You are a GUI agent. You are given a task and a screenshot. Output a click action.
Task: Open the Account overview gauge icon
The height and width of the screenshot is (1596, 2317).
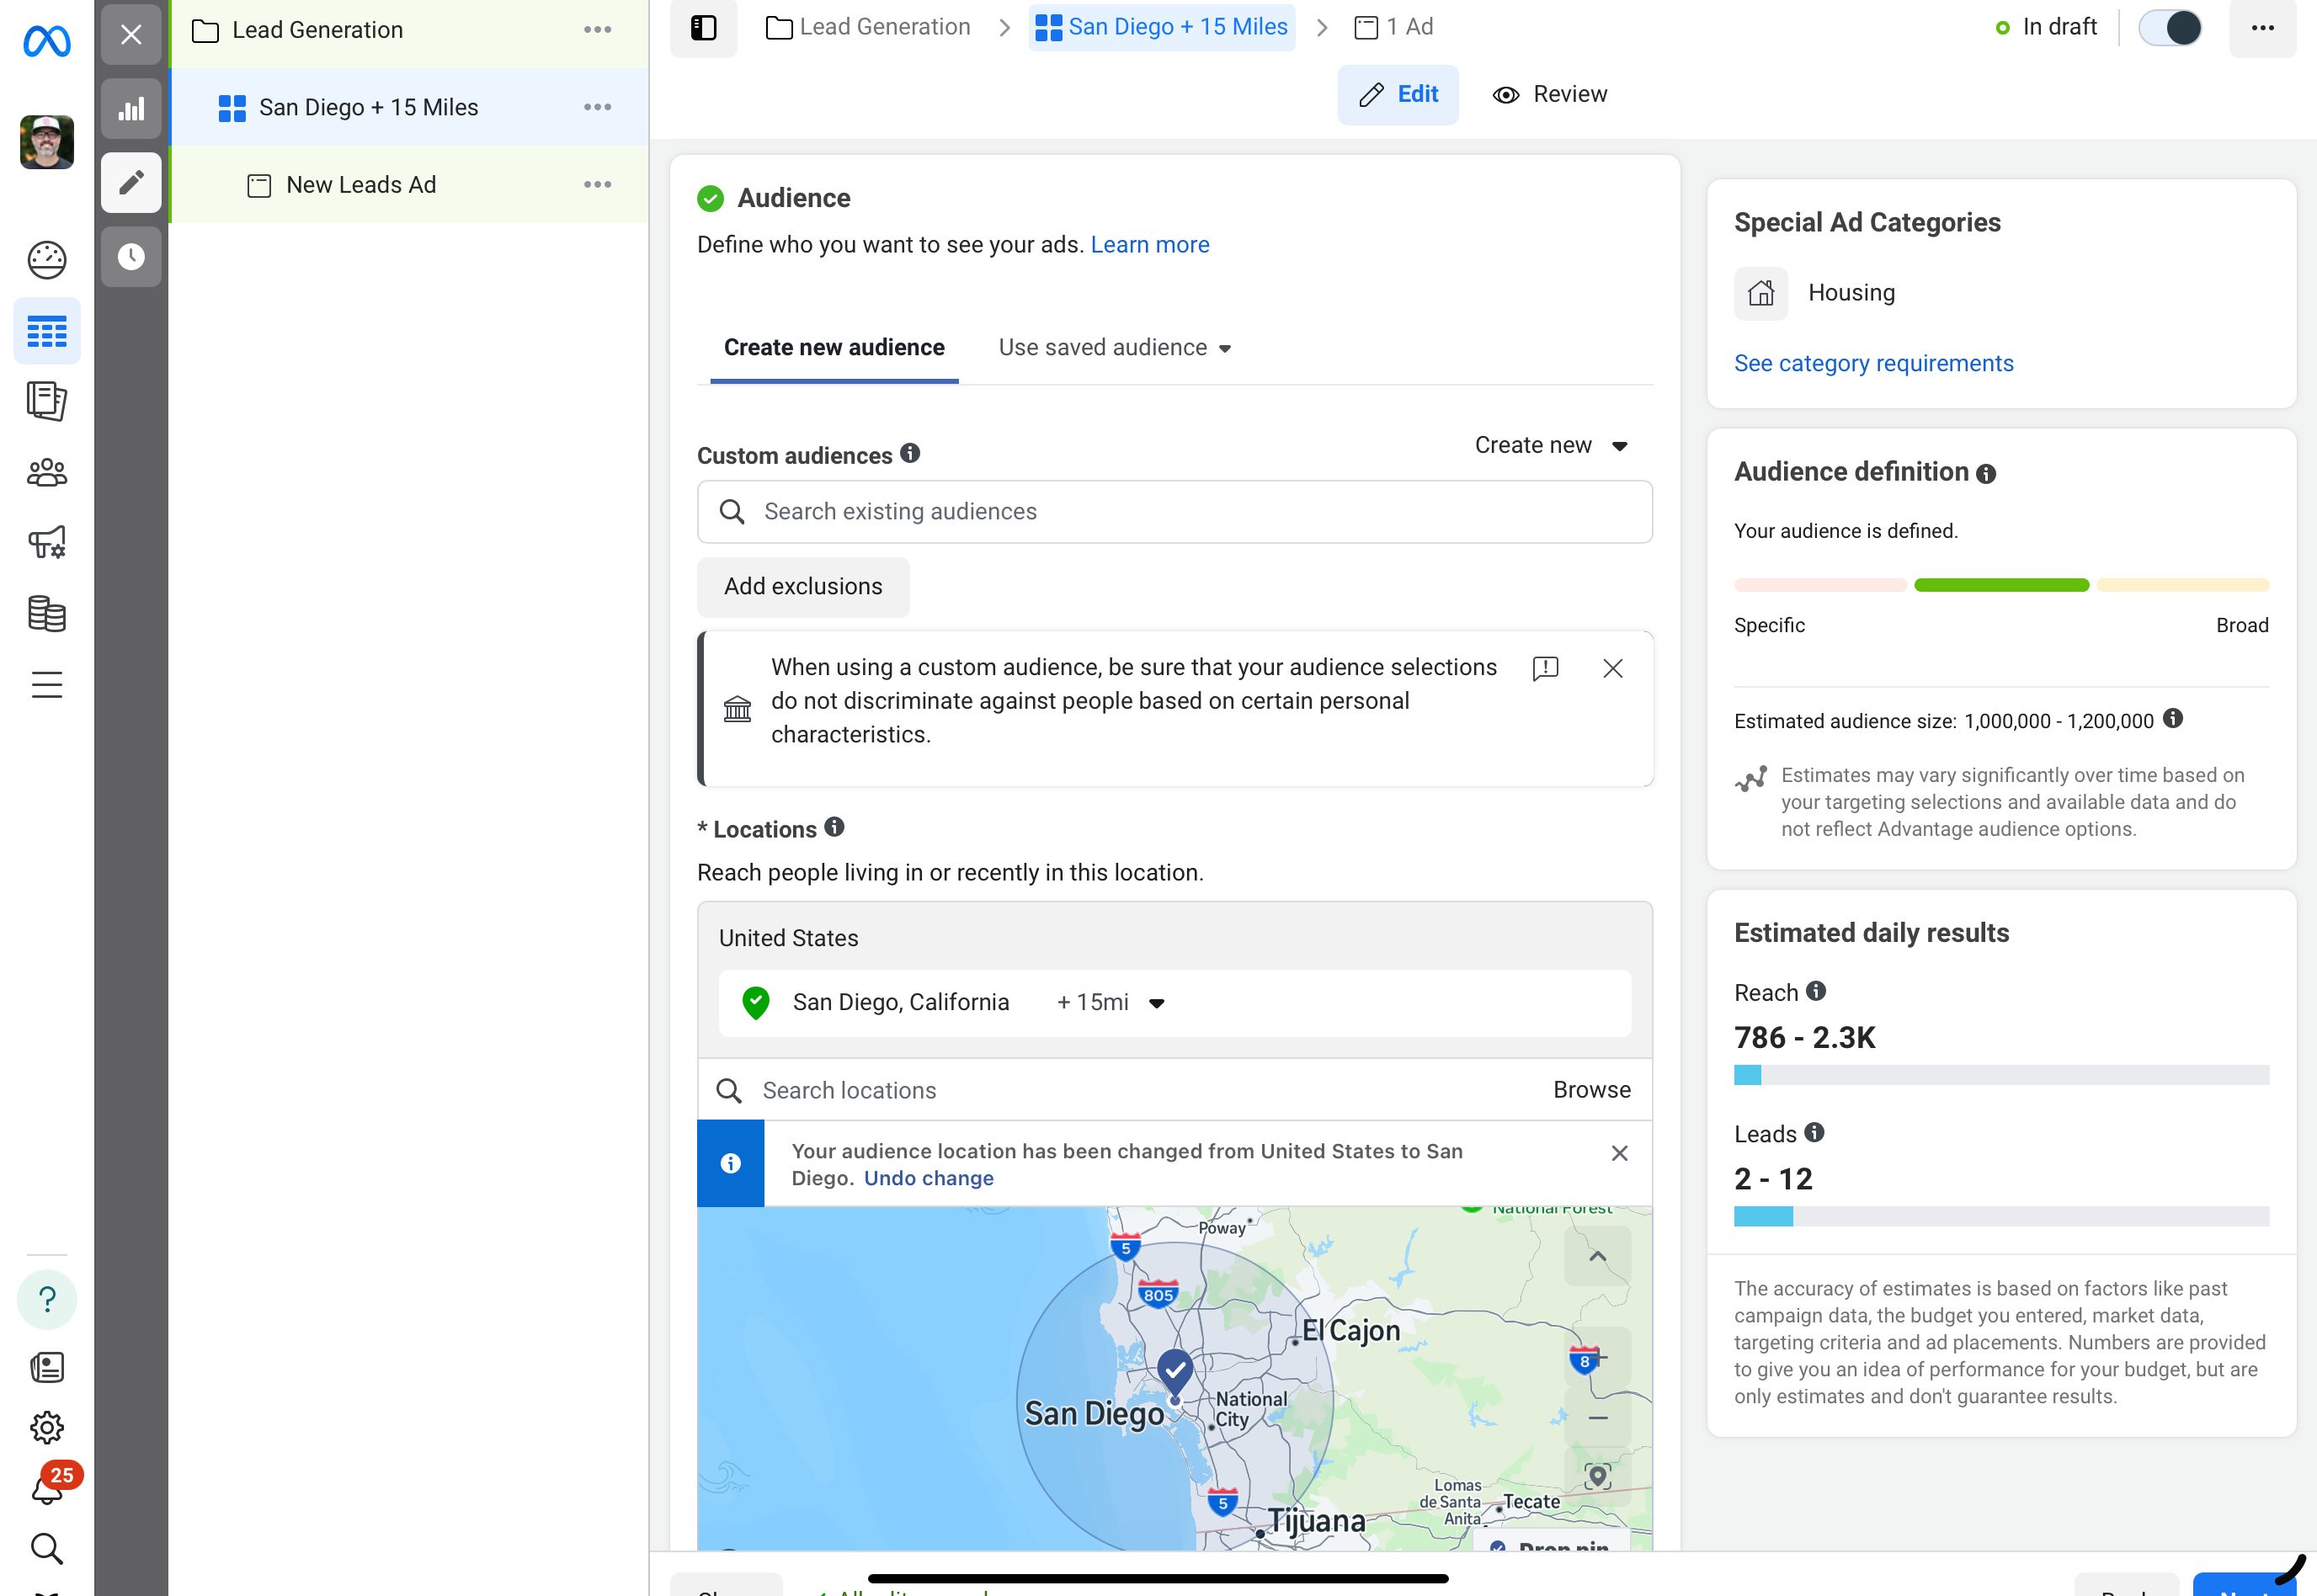pyautogui.click(x=46, y=260)
